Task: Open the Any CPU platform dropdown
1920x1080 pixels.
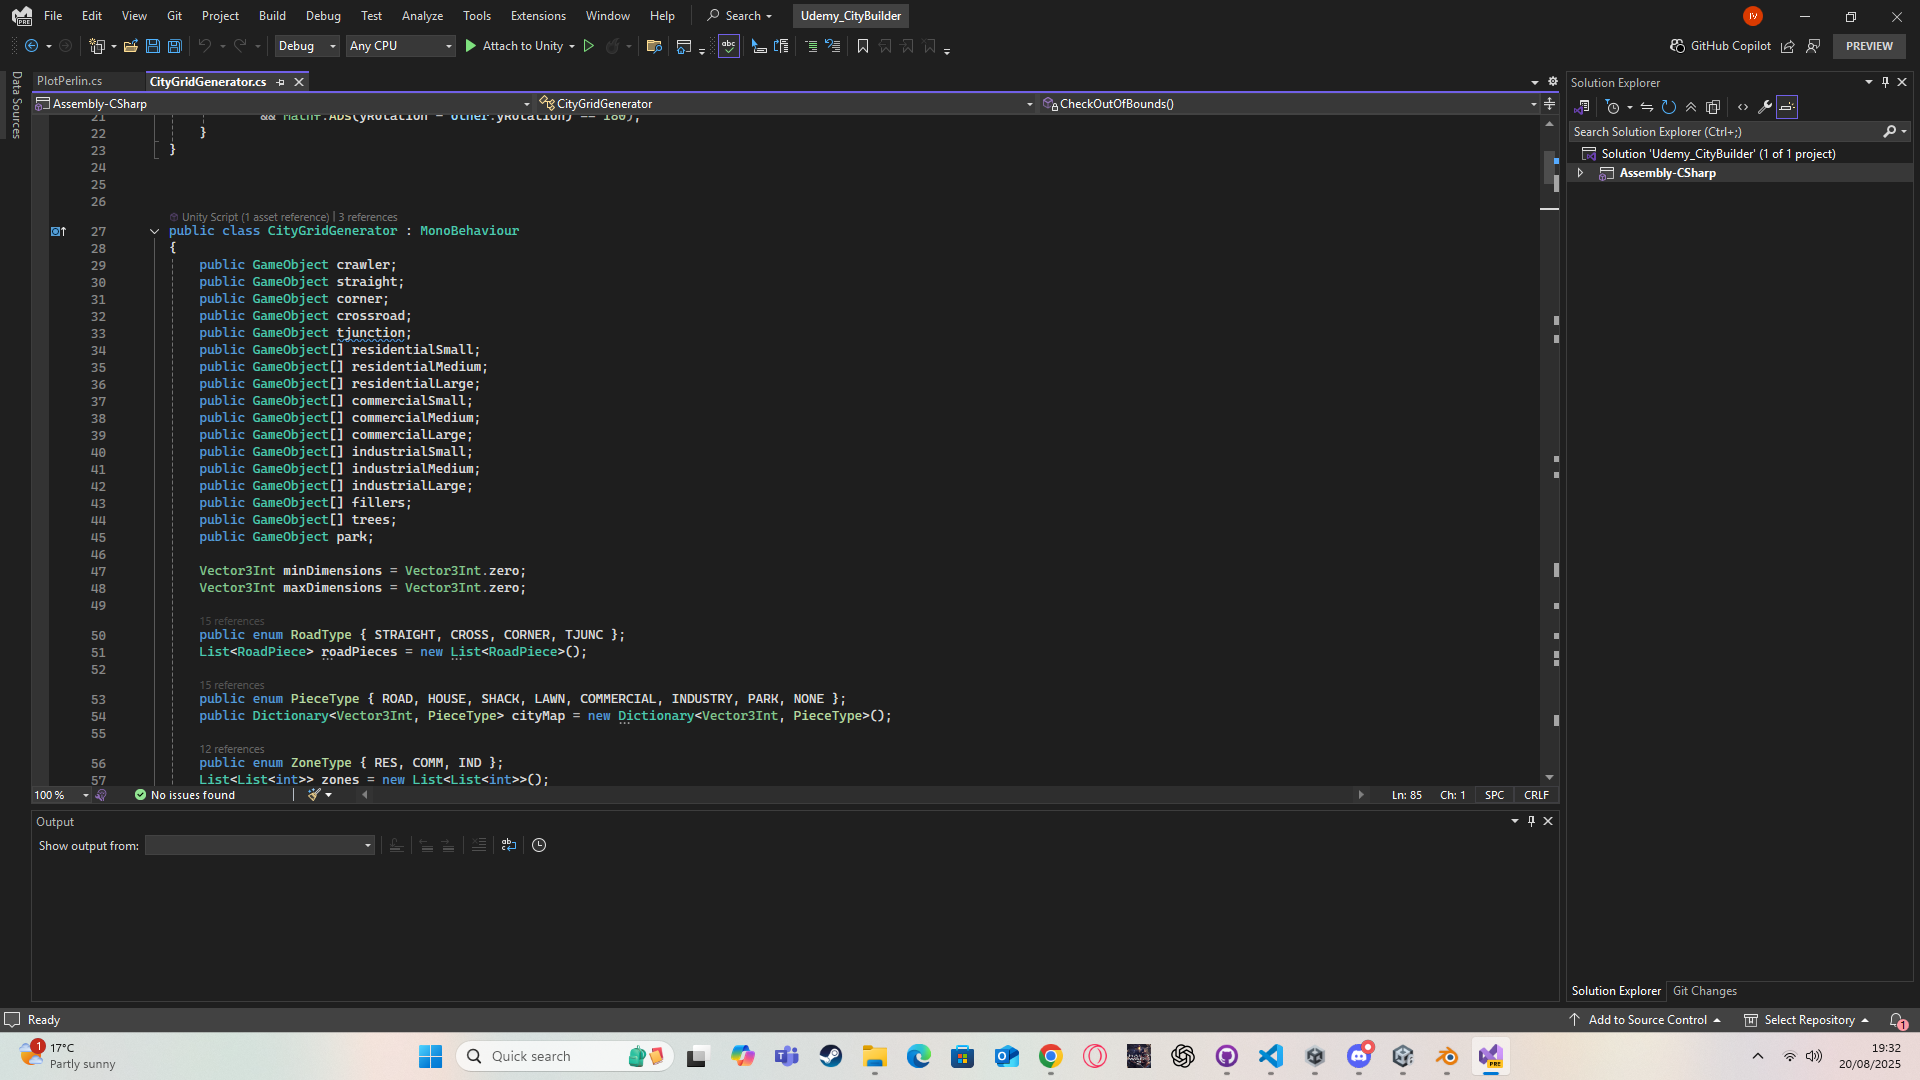Action: click(x=400, y=46)
